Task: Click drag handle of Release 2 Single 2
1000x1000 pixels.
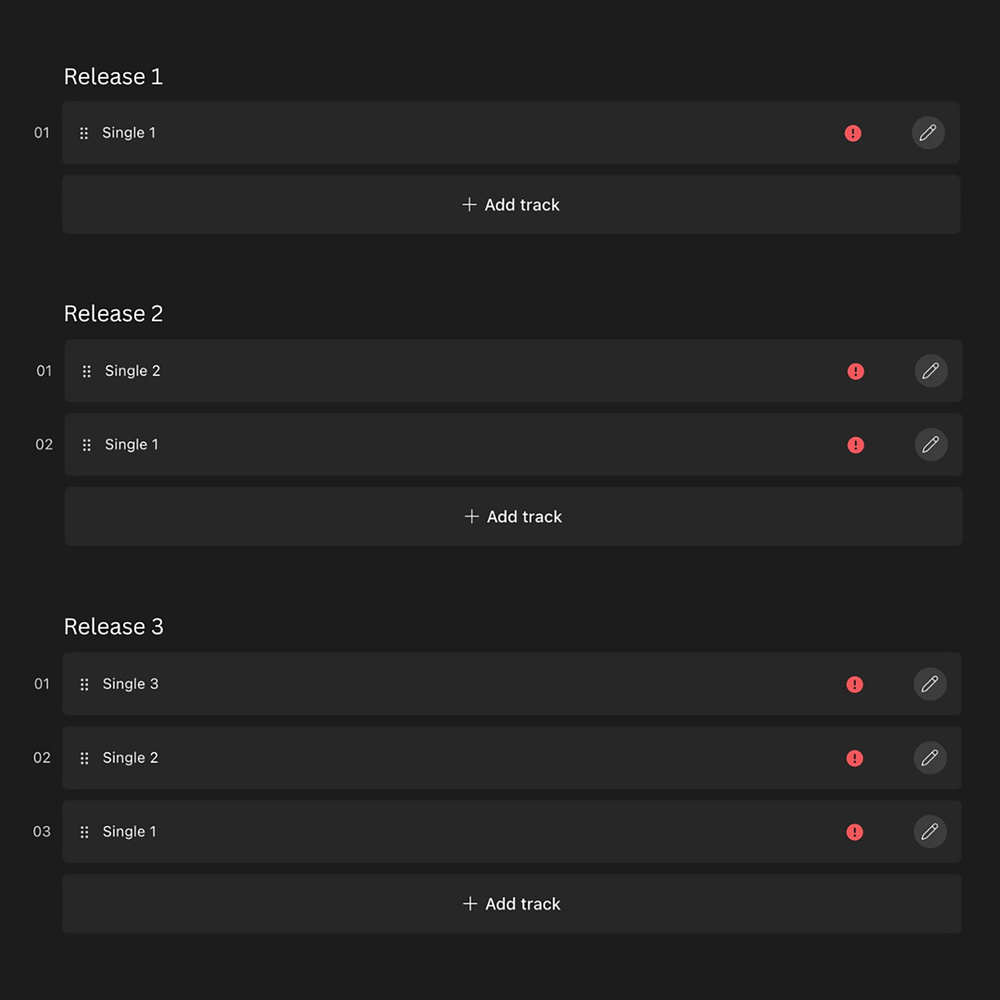Action: click(87, 371)
